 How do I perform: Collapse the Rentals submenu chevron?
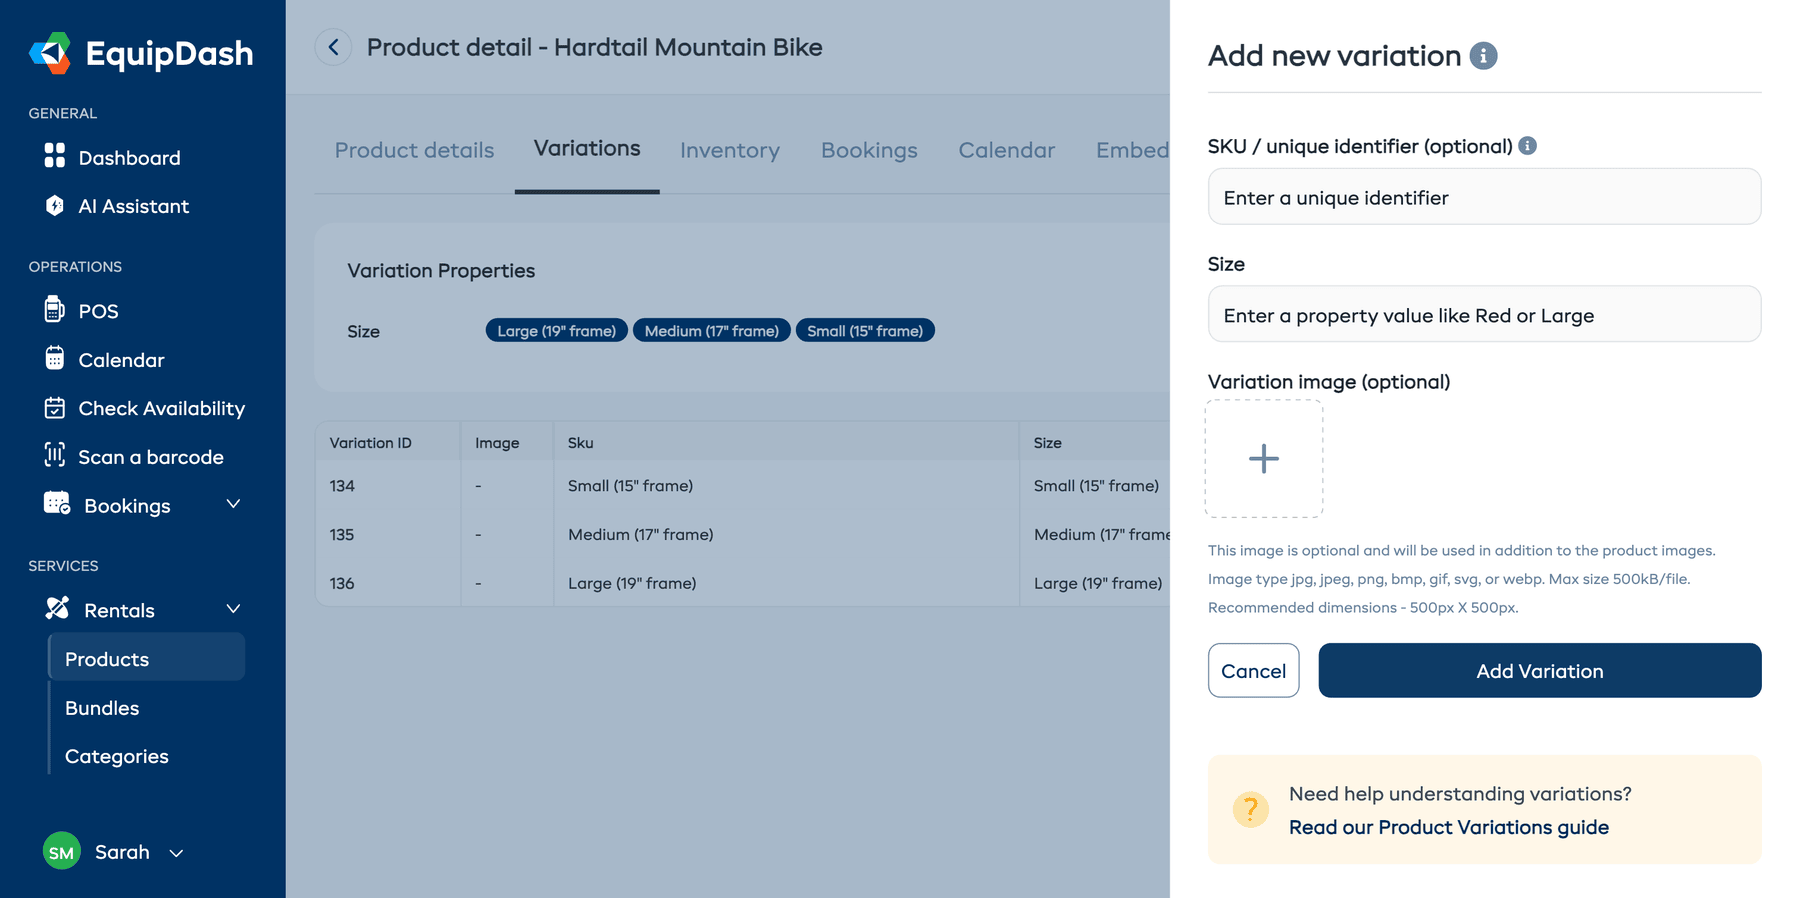pos(233,609)
